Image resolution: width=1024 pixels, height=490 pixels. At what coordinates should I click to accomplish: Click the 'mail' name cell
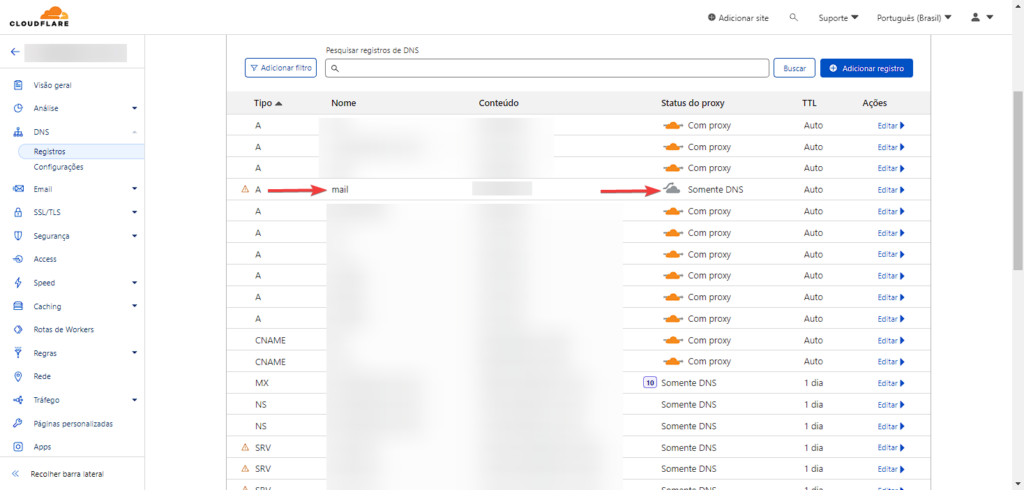point(340,189)
